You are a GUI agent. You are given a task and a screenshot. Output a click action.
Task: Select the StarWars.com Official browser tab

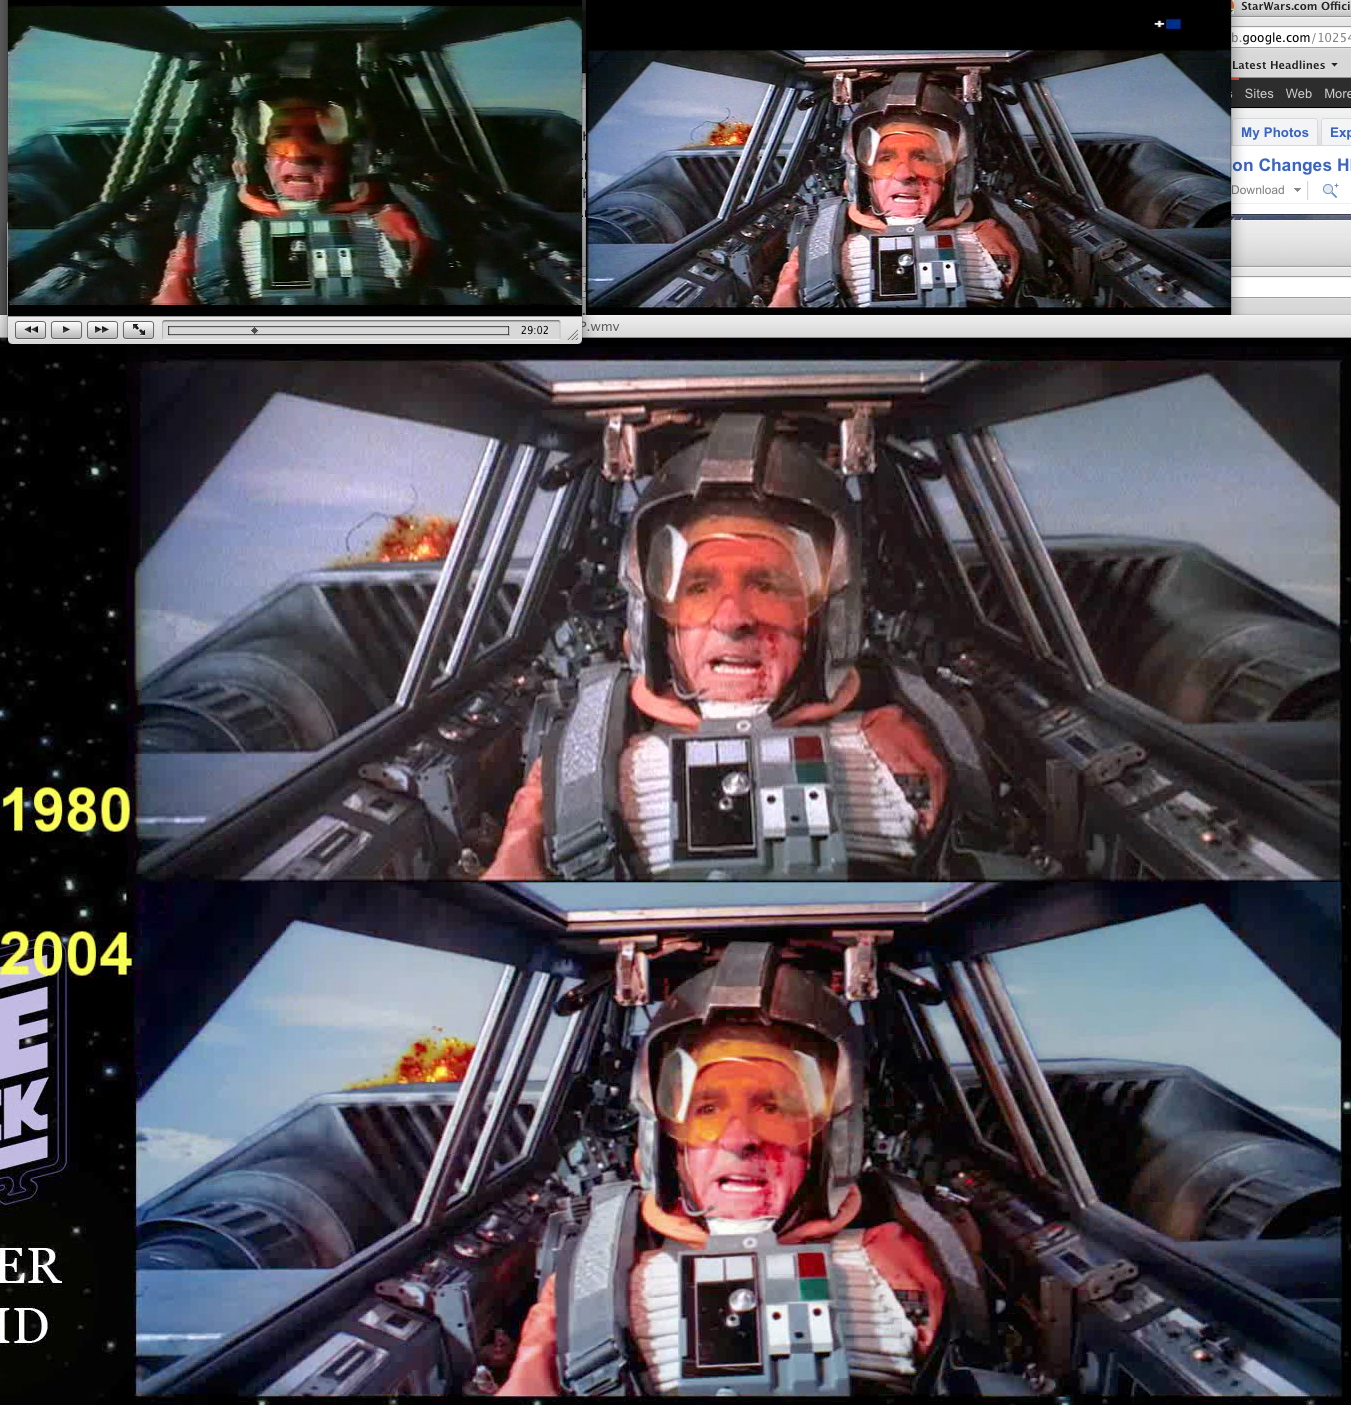point(1292,7)
